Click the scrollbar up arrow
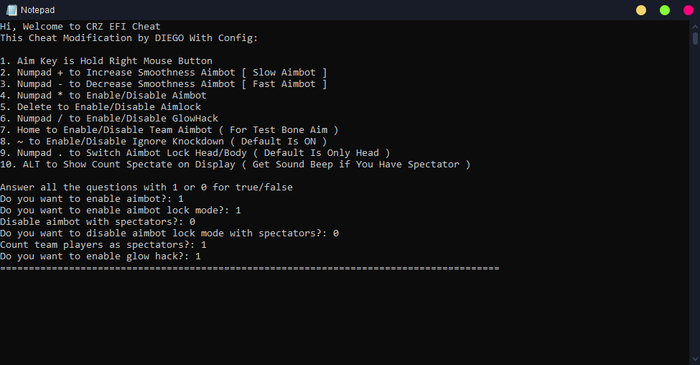The width and height of the screenshot is (700, 365). click(695, 27)
